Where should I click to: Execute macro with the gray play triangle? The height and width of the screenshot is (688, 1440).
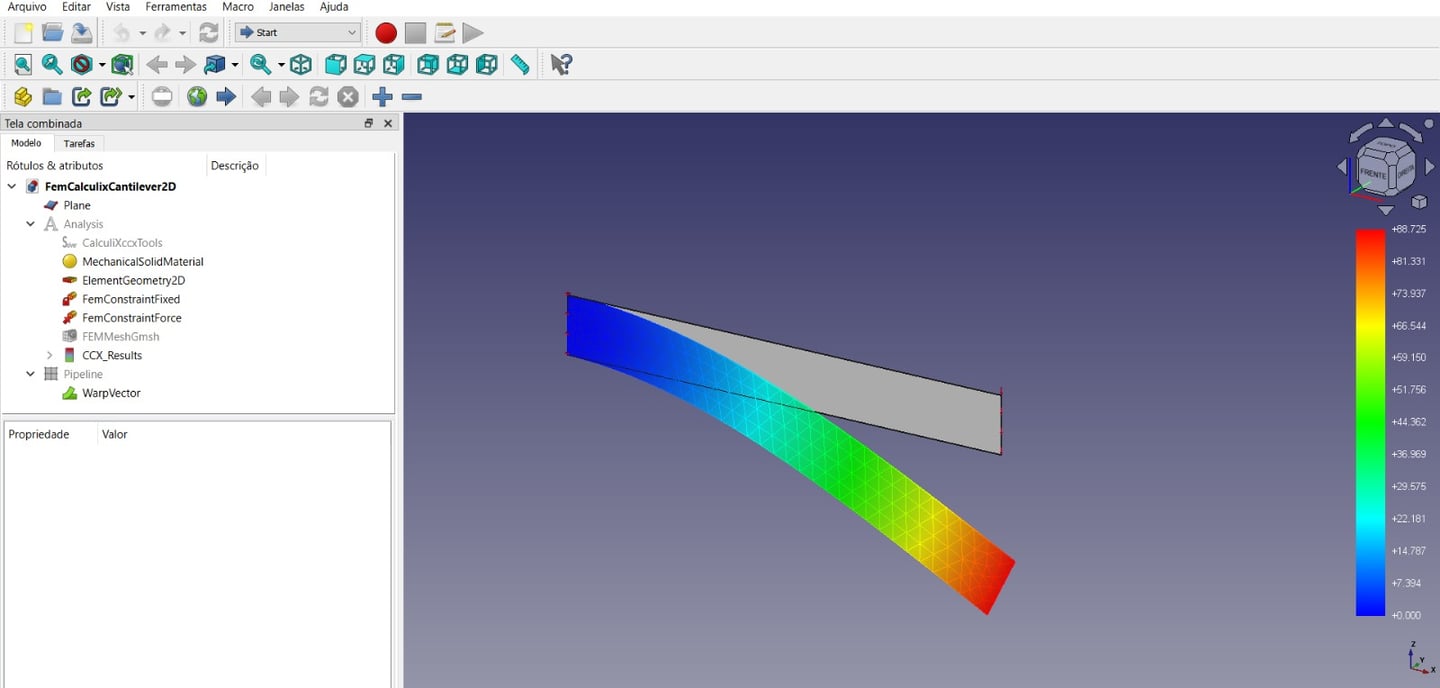click(x=473, y=33)
